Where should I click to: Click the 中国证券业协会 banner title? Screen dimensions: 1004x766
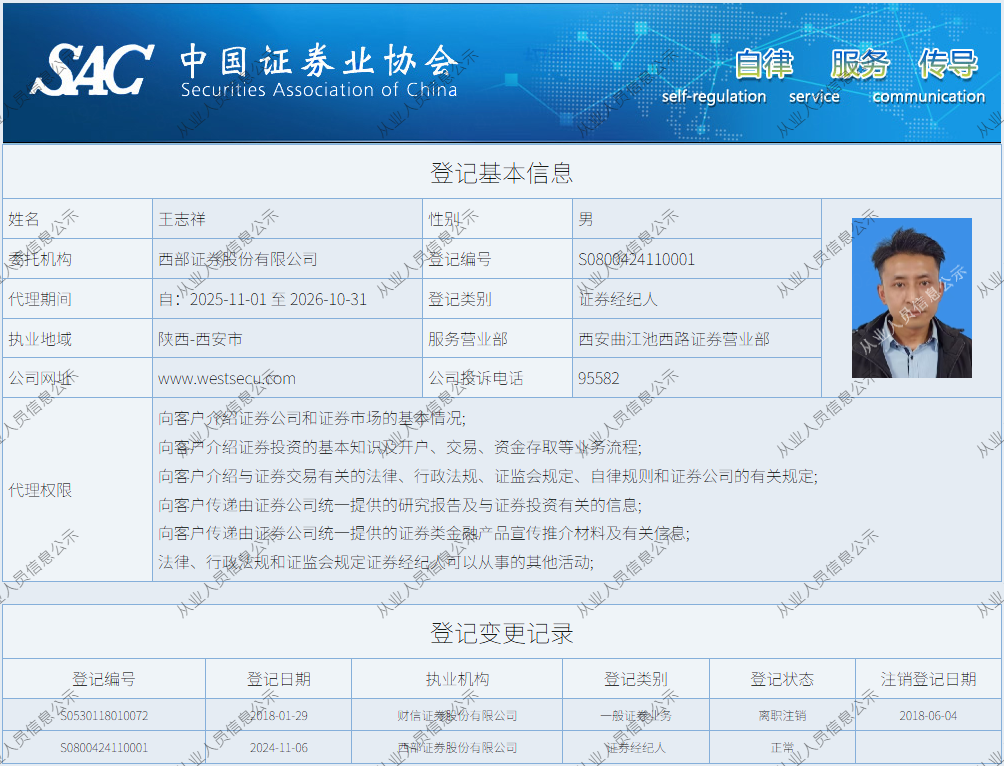coord(318,62)
